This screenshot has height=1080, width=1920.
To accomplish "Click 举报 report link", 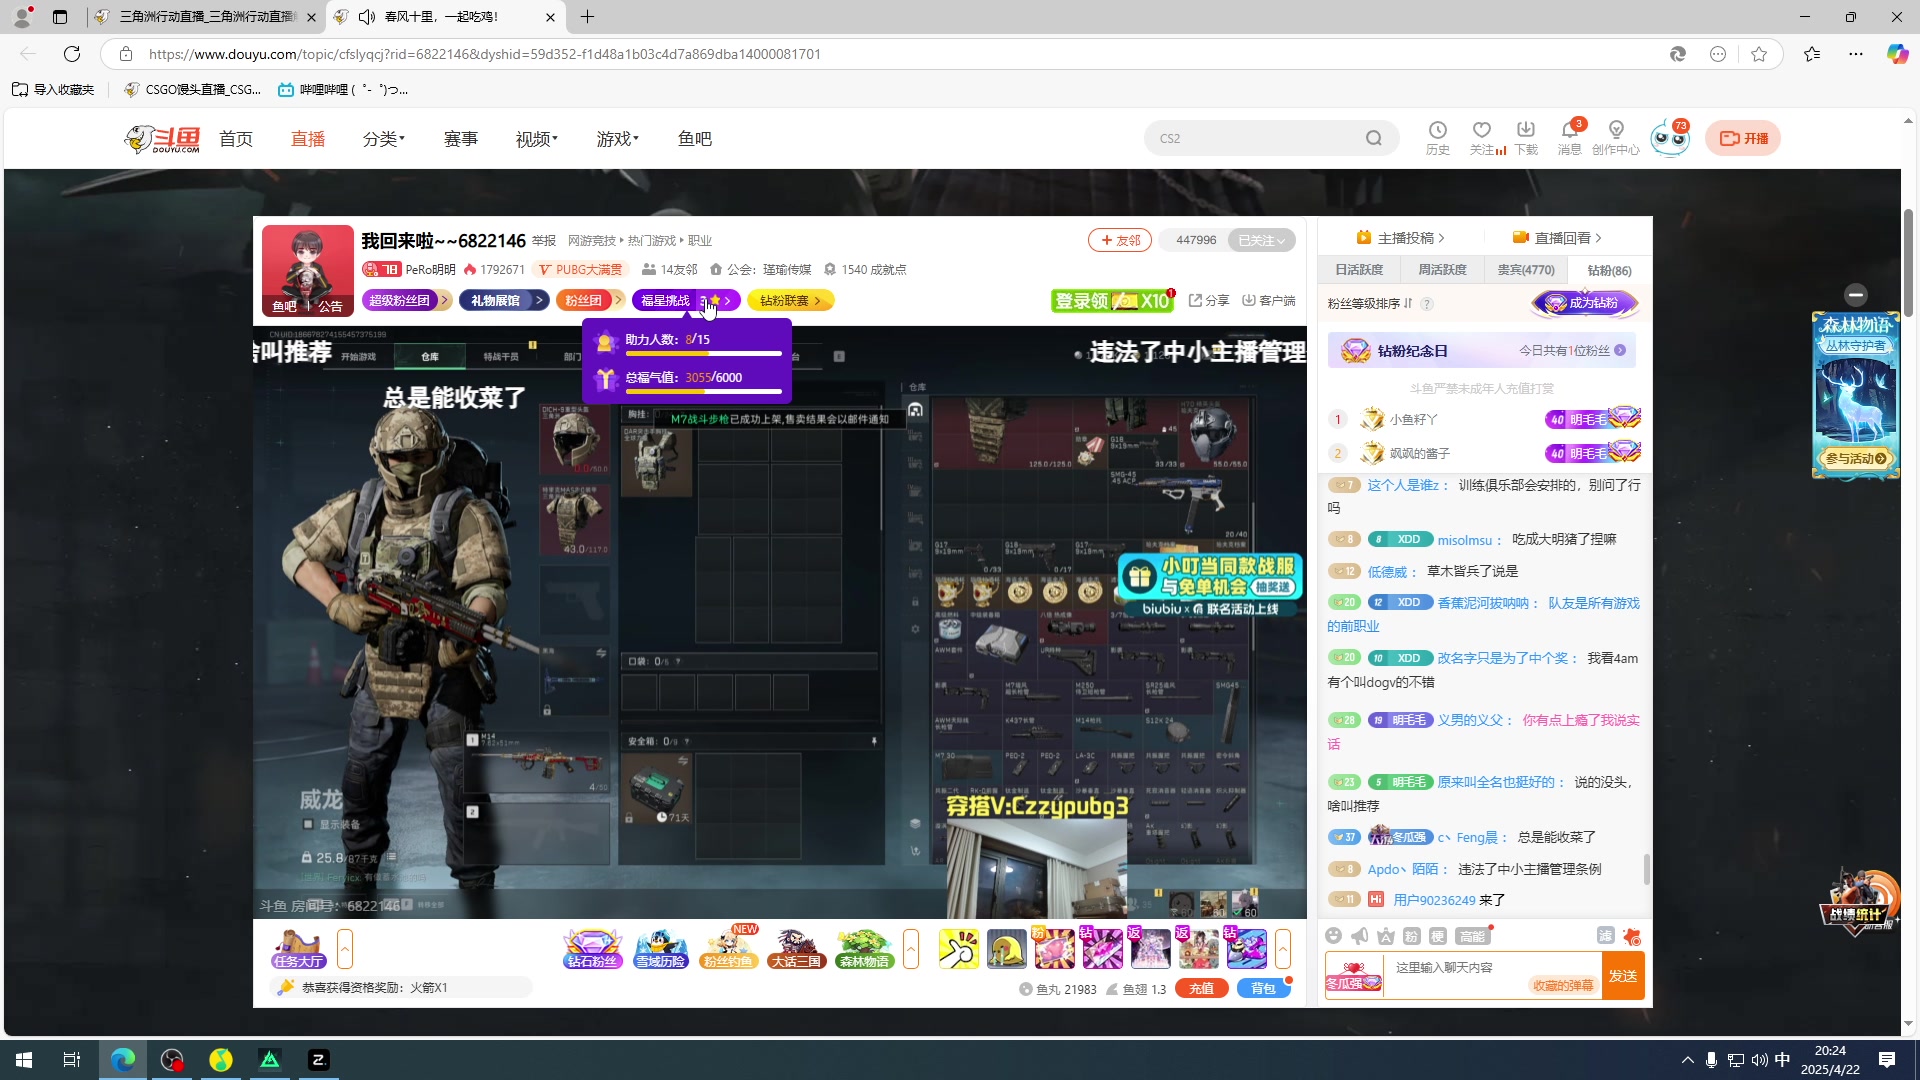I will tap(543, 241).
